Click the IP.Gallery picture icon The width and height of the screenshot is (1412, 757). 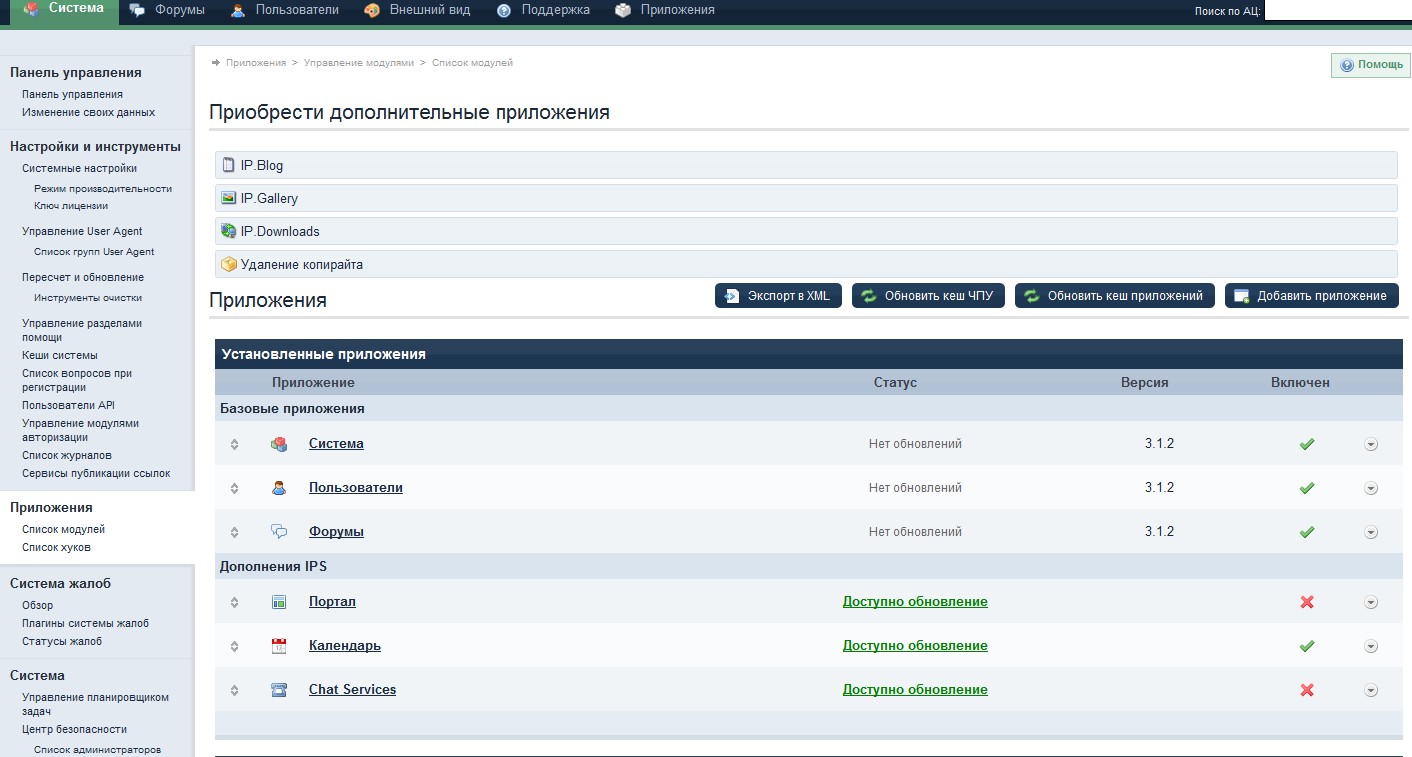click(x=229, y=198)
